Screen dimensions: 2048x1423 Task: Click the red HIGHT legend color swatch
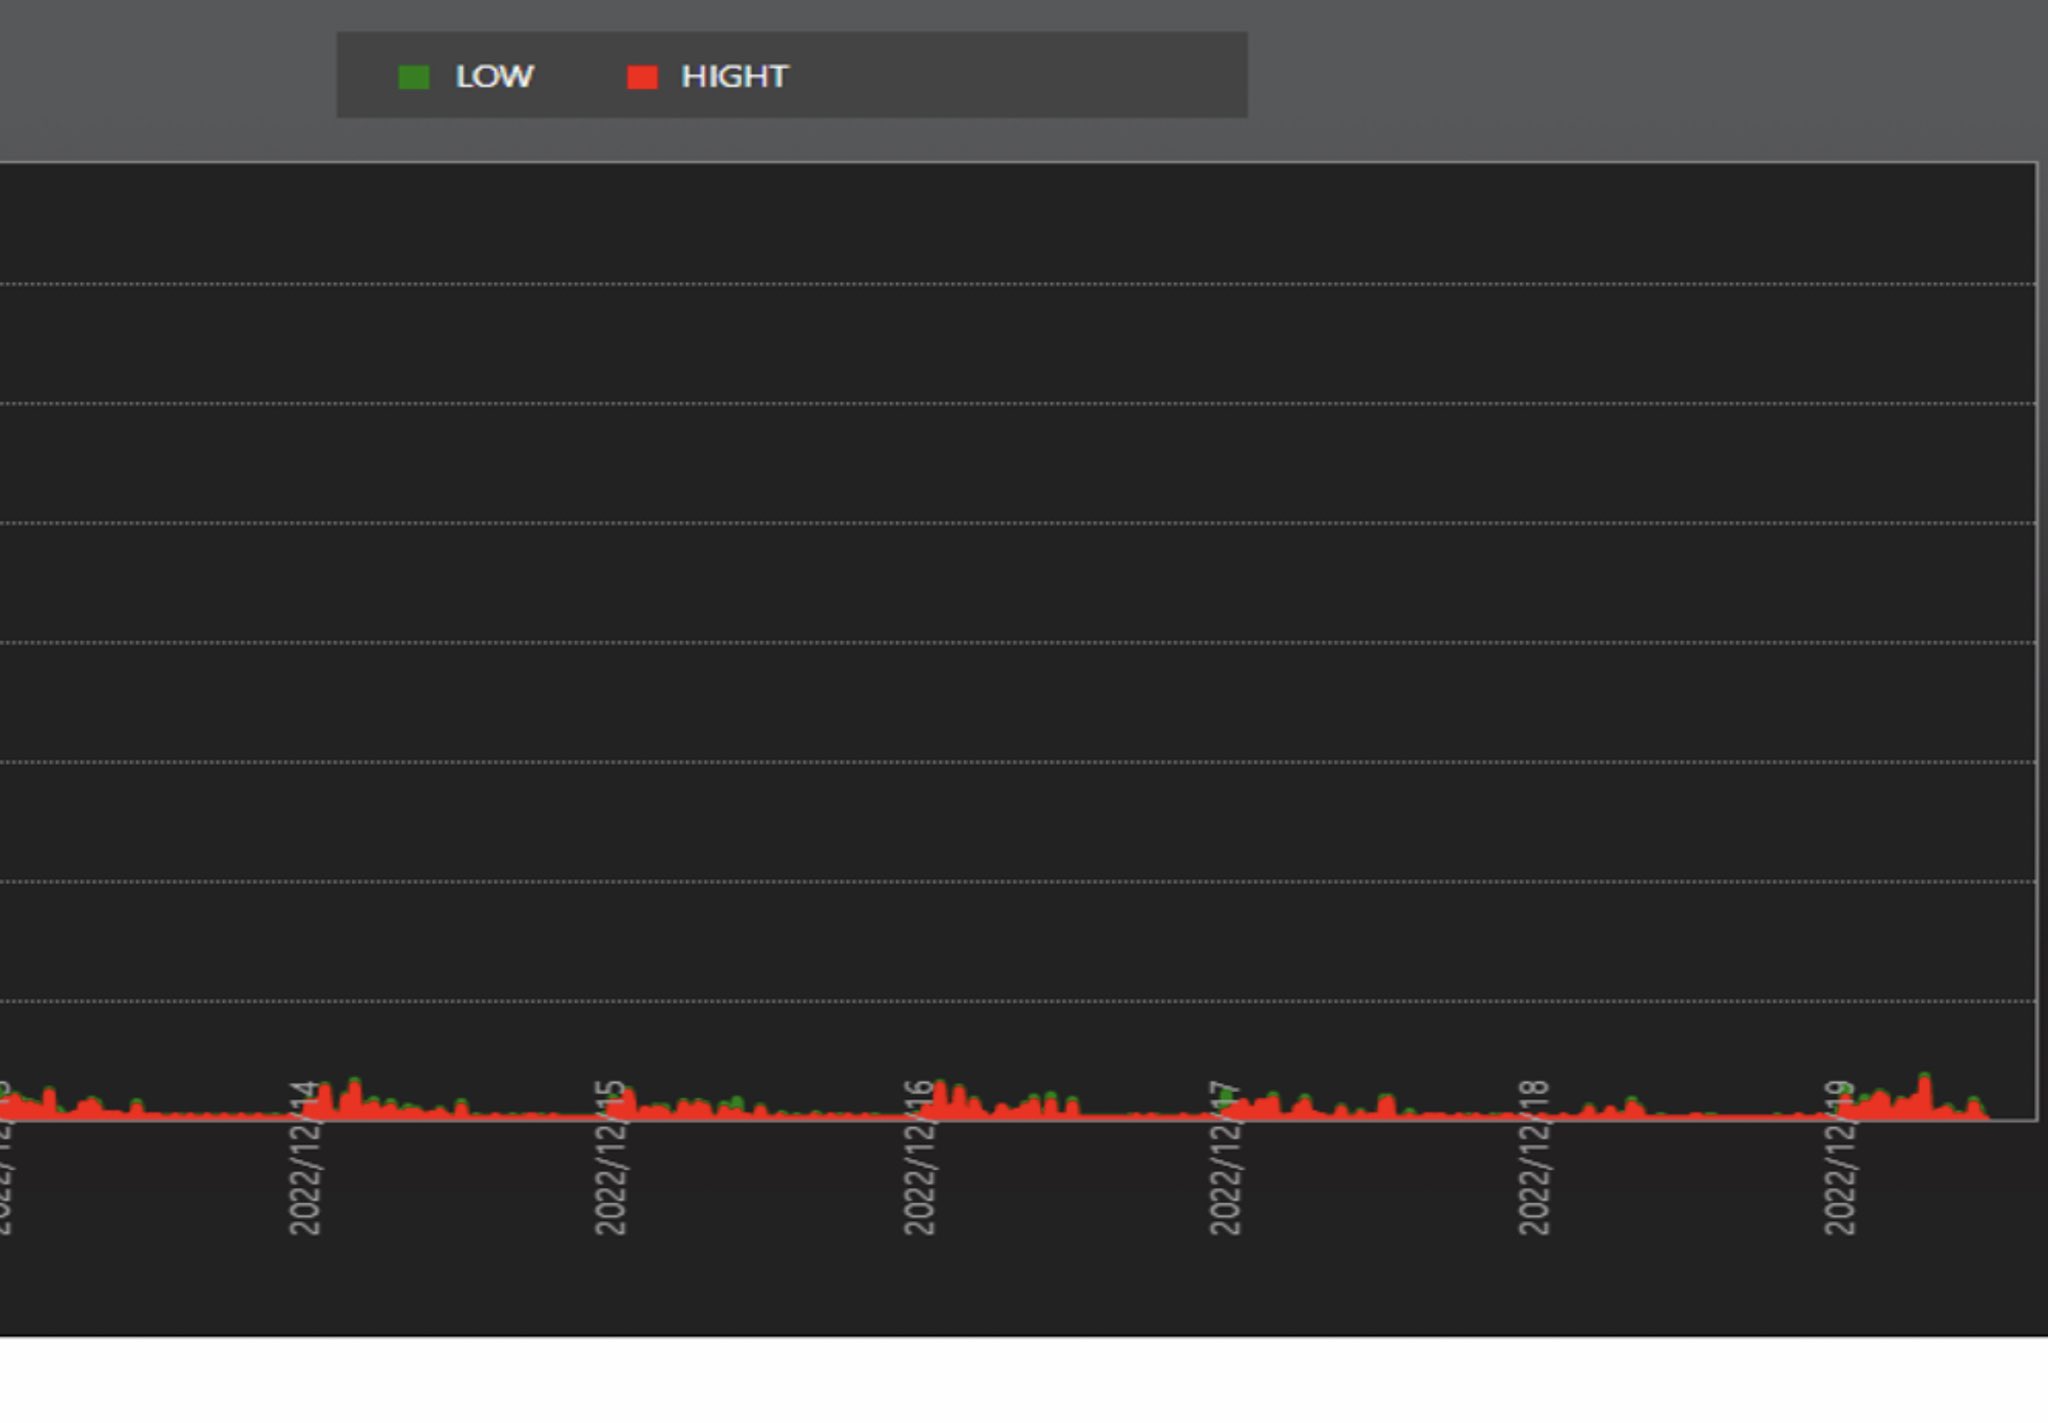point(642,77)
